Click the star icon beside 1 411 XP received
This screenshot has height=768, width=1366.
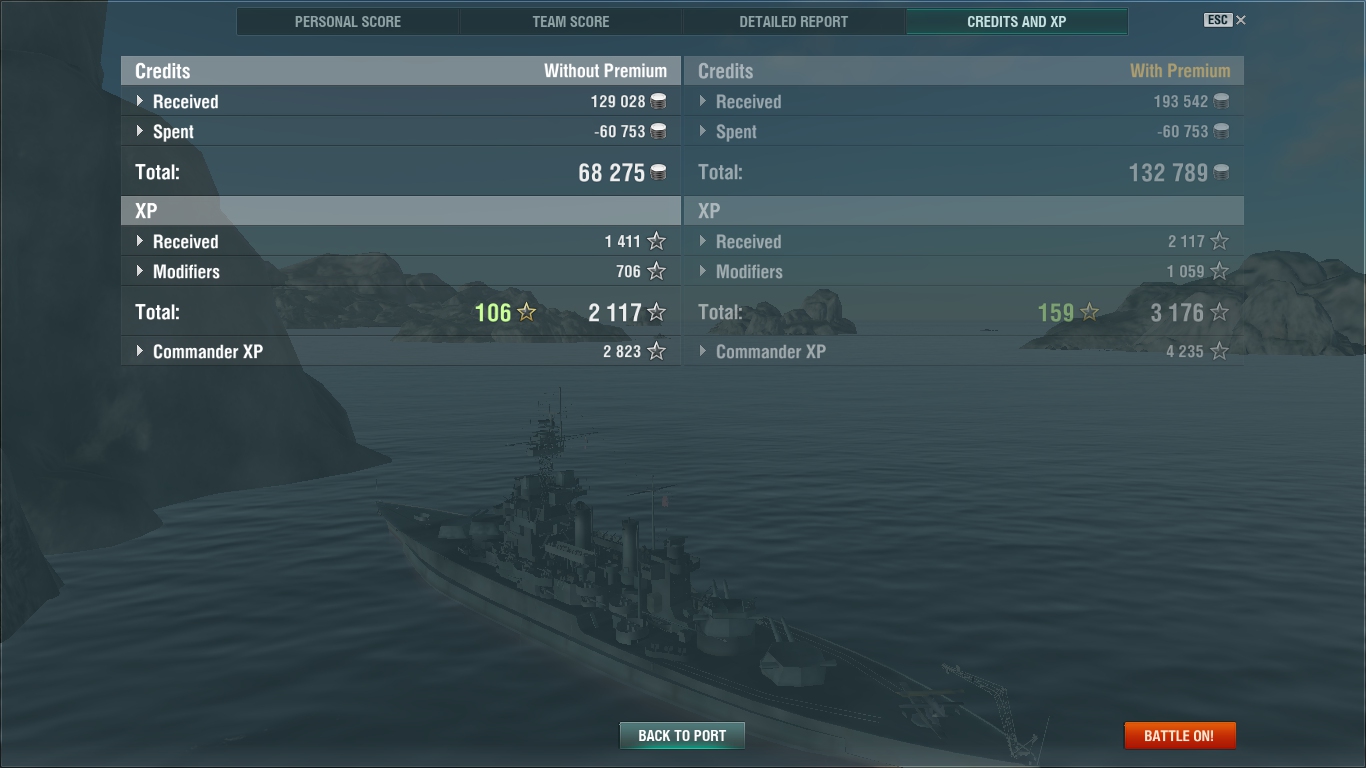656,241
